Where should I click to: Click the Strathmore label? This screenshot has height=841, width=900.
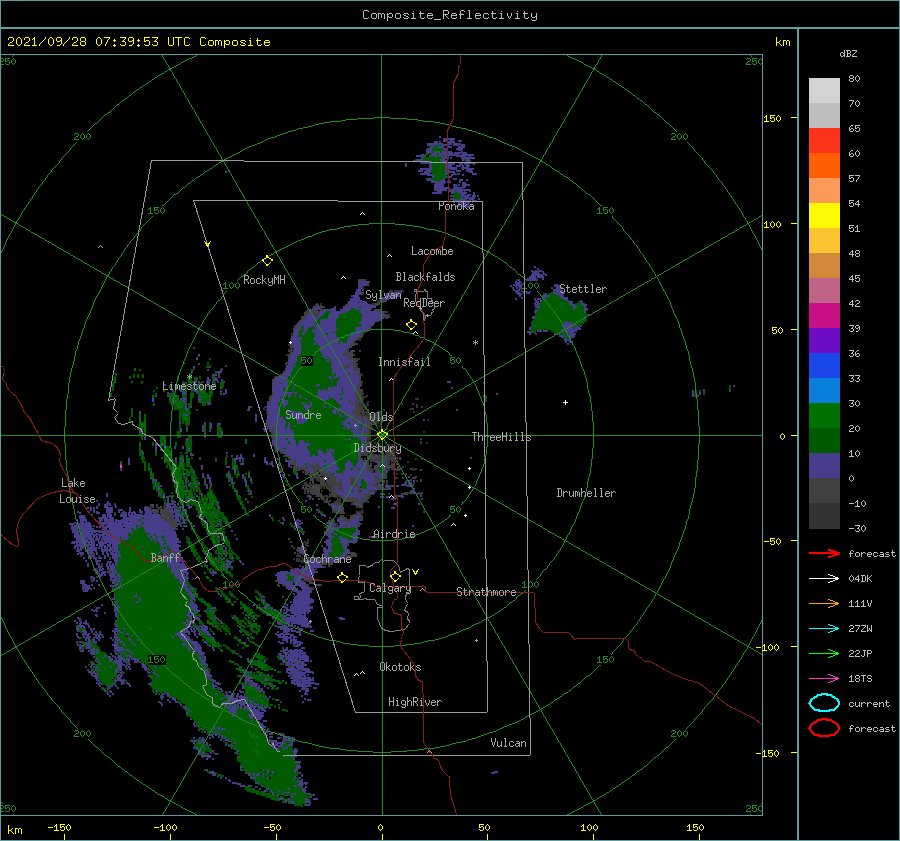coord(486,592)
